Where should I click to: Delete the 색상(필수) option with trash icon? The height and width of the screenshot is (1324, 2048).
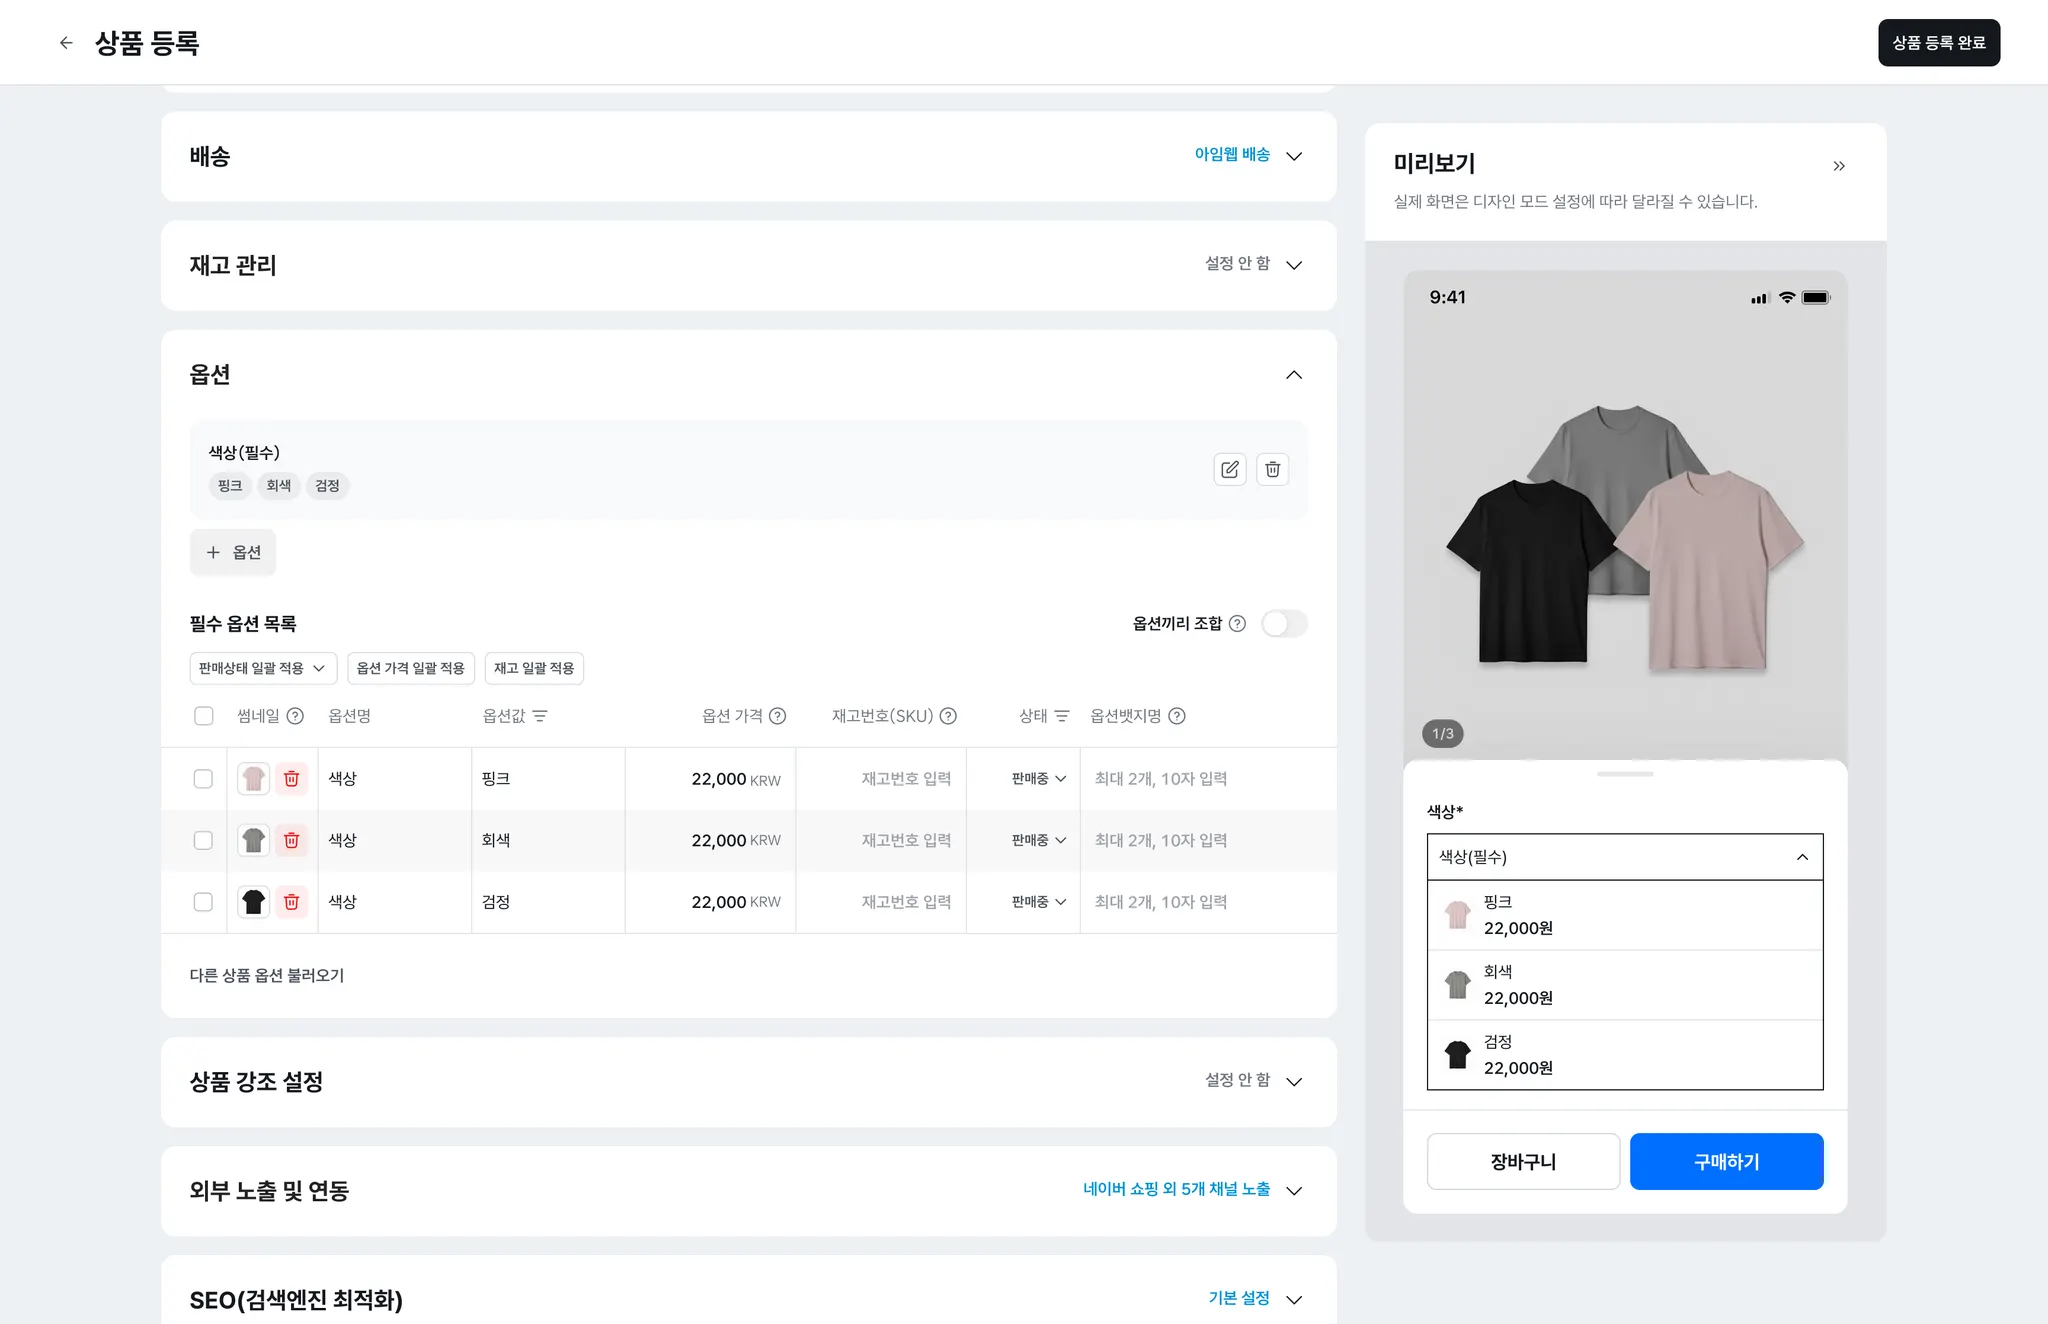coord(1272,469)
